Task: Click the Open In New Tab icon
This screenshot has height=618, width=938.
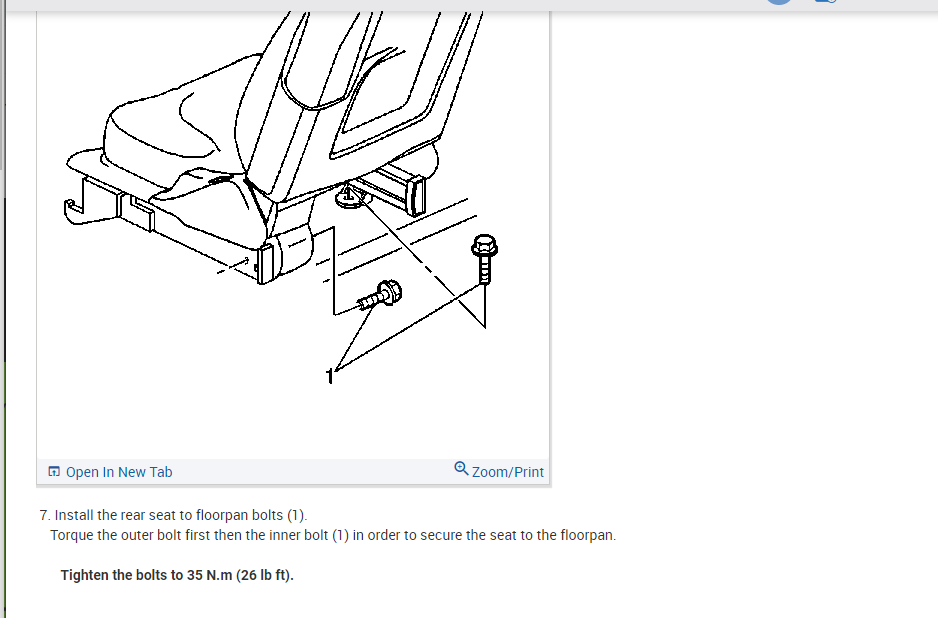Action: (x=54, y=471)
